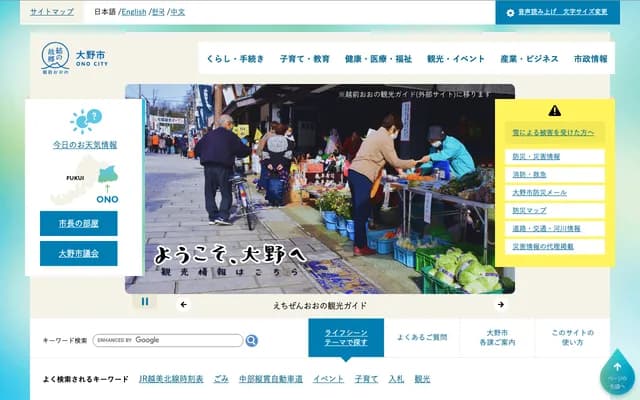
Task: Click the warning triangle icon
Action: point(554,110)
